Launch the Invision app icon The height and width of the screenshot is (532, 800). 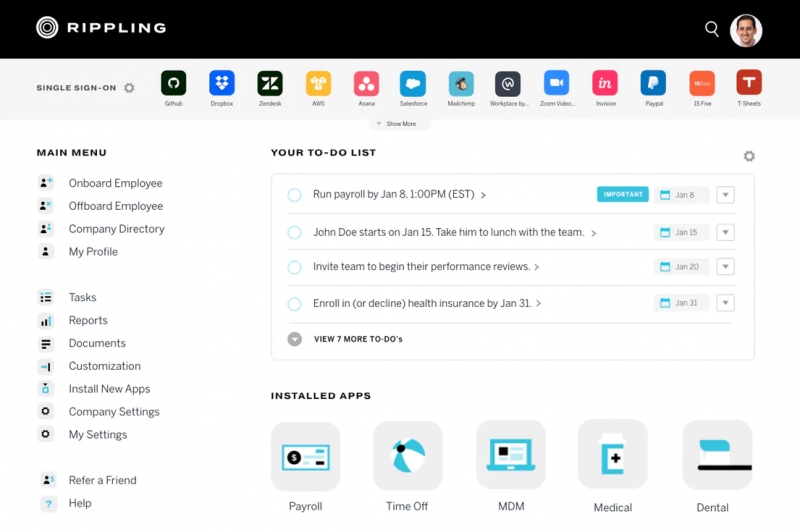[605, 83]
